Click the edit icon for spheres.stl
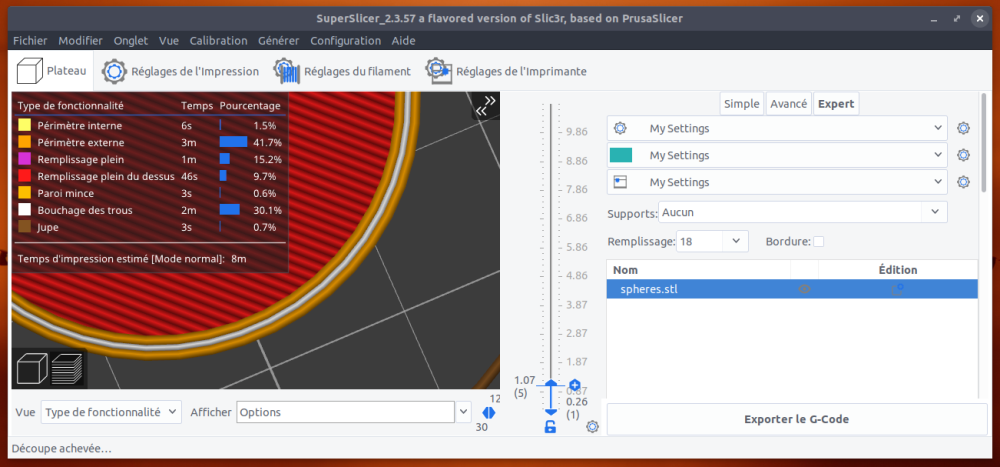This screenshot has height=467, width=1000. tap(897, 289)
